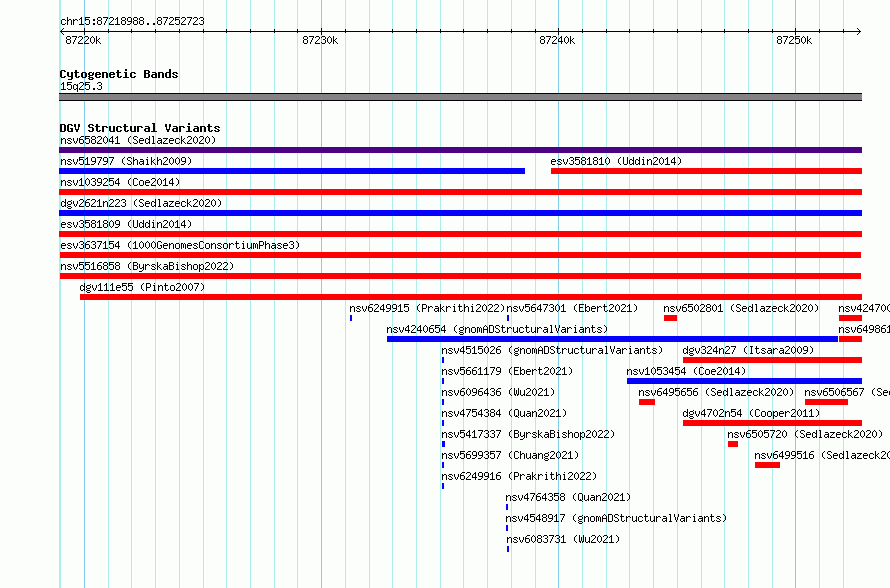Click the red nsv1039254 variant bar
The width and height of the screenshot is (890, 588).
pos(460,192)
